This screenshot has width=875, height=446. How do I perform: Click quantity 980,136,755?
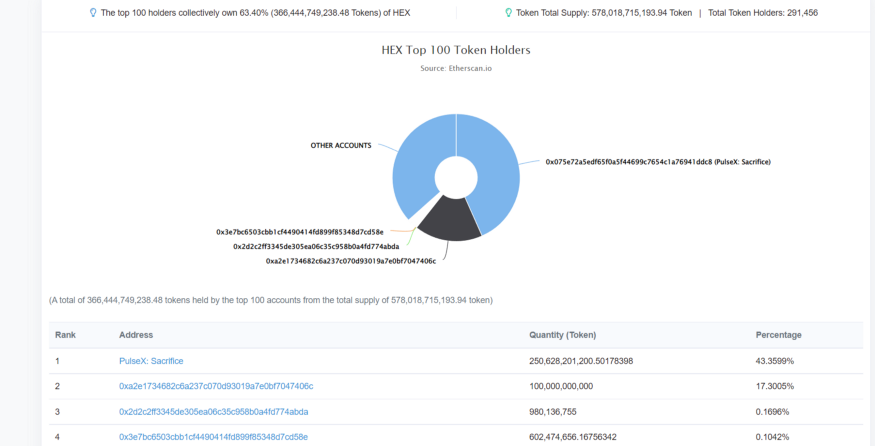point(552,412)
